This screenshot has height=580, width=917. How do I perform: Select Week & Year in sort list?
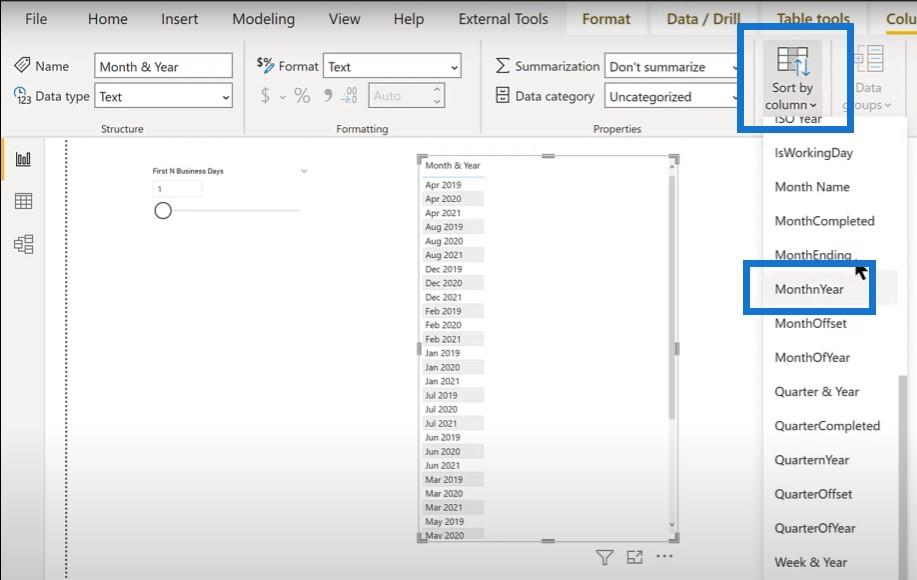811,562
